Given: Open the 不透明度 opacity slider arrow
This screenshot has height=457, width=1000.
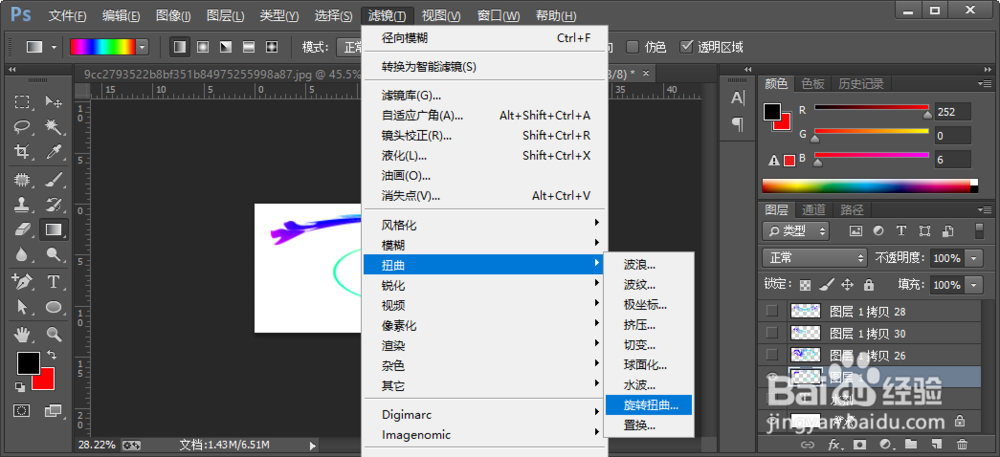Looking at the screenshot, I should pyautogui.click(x=974, y=258).
